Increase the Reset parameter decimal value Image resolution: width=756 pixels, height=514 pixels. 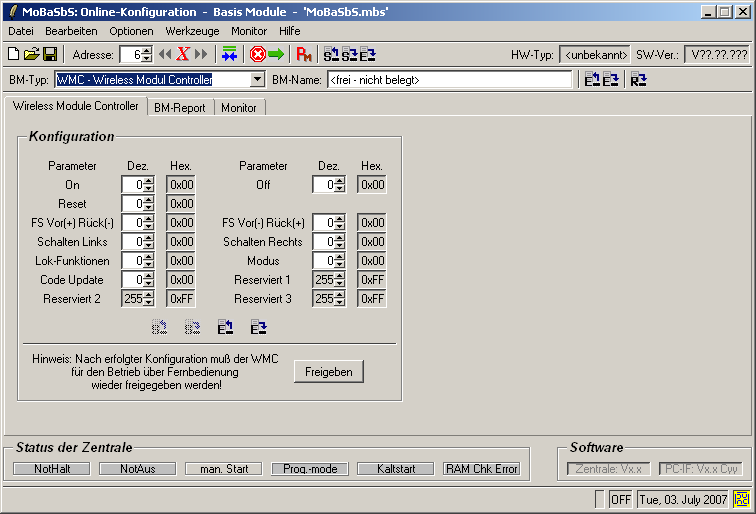pos(149,200)
